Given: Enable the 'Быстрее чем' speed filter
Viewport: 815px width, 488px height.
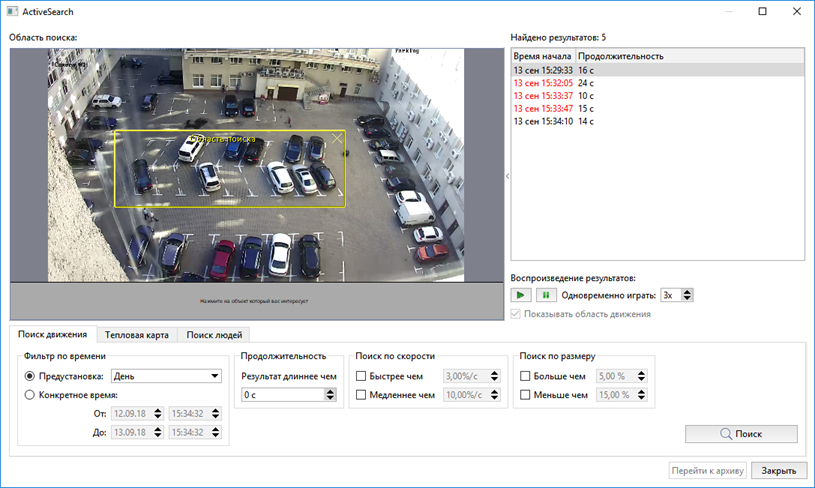Looking at the screenshot, I should coord(362,377).
